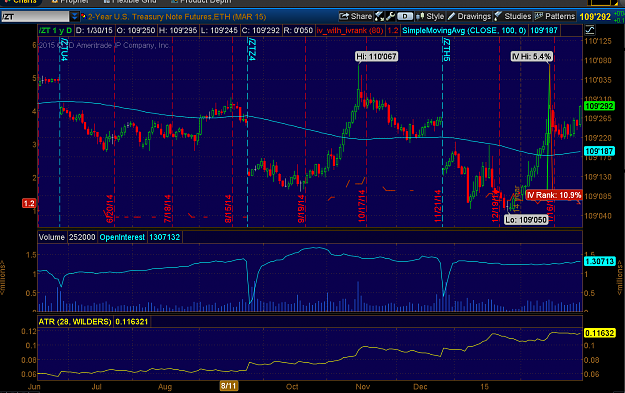
Task: Click the 1.30713 open interest axis marker
Action: click(599, 261)
